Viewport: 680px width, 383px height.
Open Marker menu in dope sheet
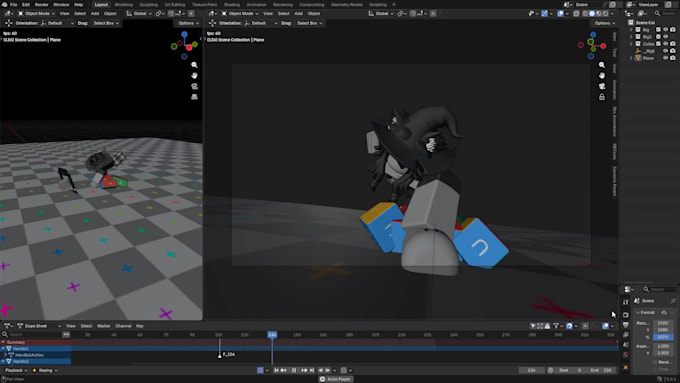click(x=104, y=326)
